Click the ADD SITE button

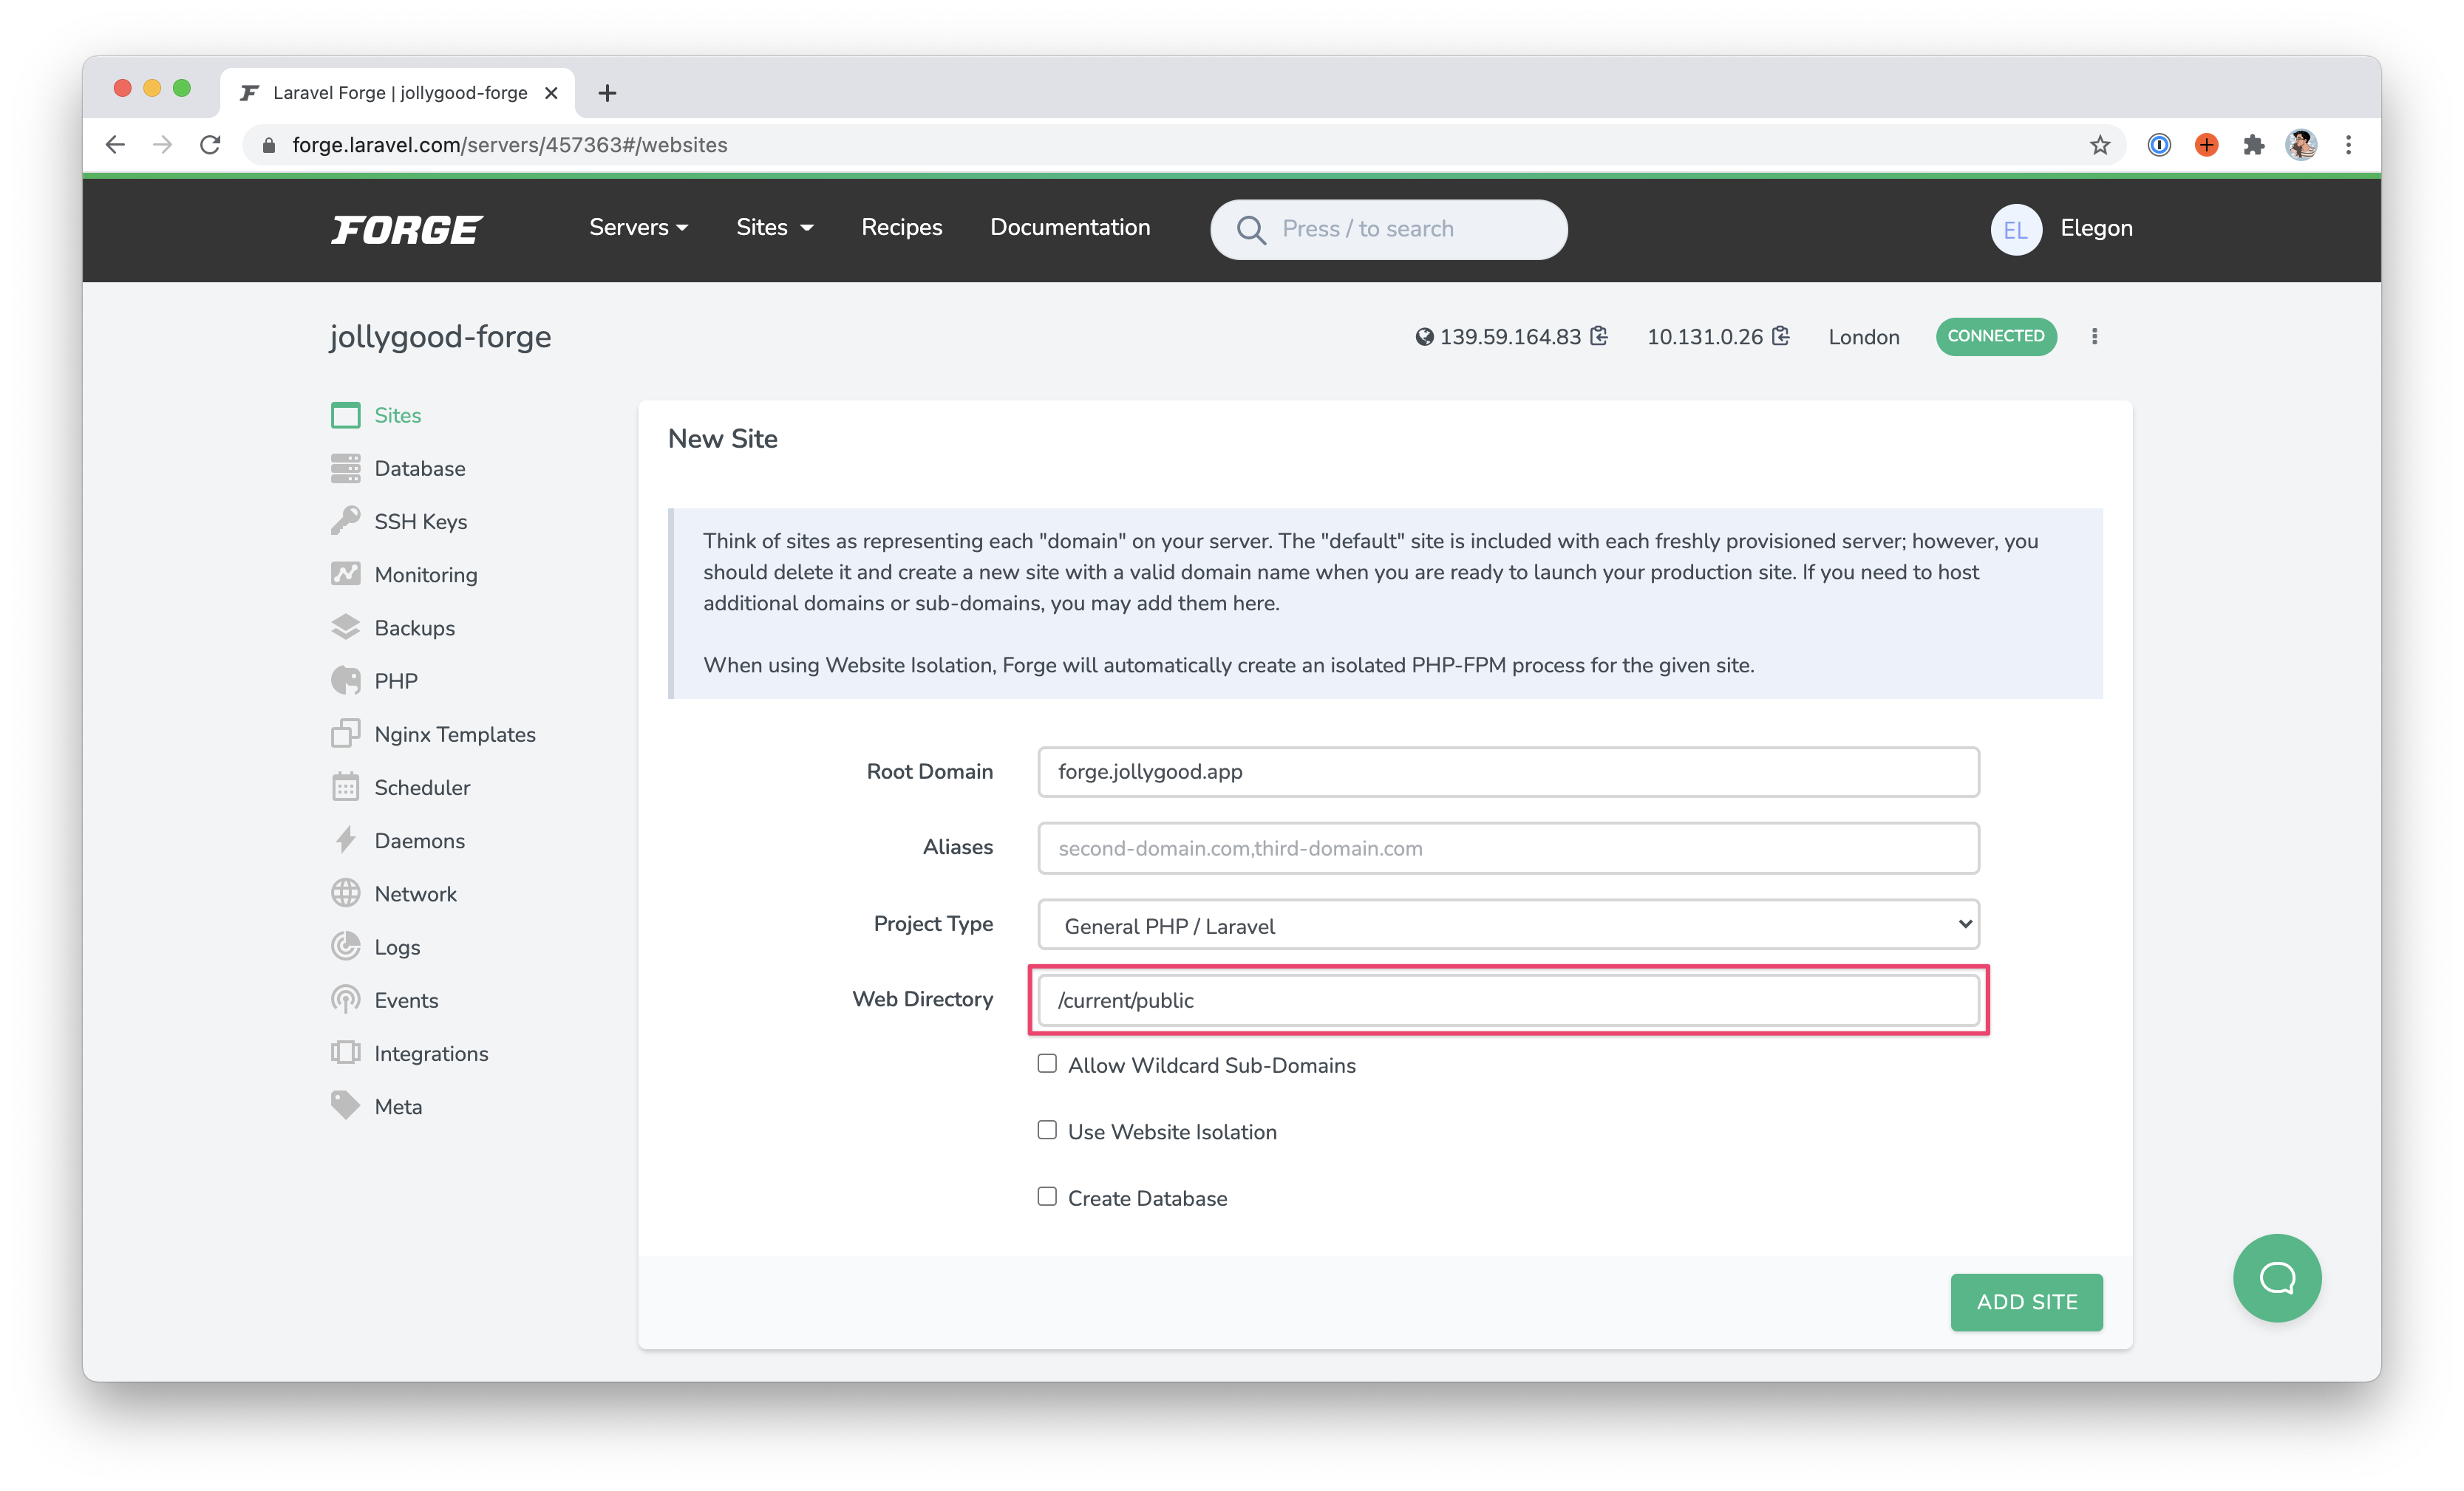(2026, 1301)
